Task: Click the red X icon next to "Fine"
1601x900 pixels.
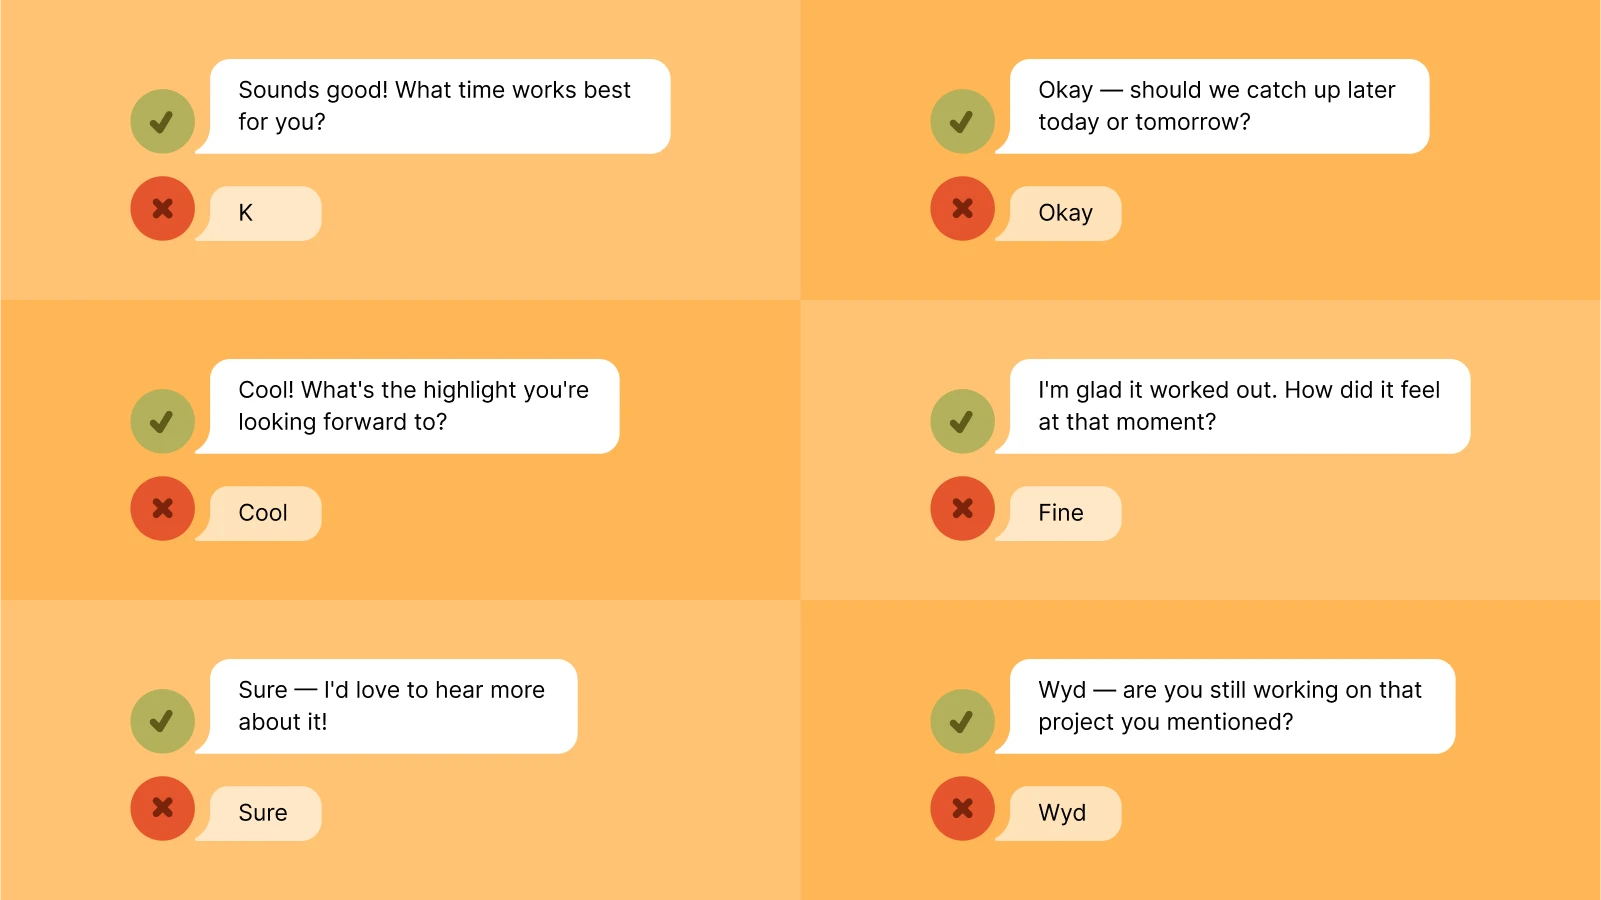Action: 962,509
